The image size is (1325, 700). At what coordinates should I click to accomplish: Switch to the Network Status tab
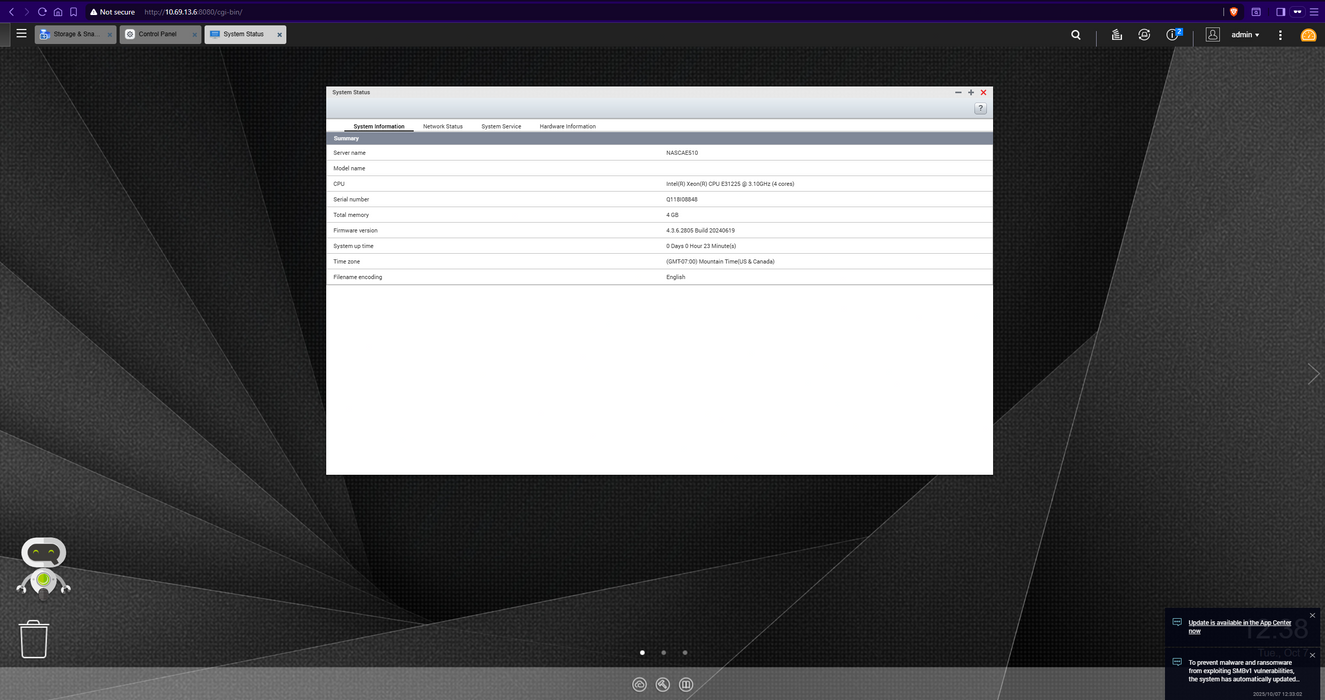[x=442, y=127]
